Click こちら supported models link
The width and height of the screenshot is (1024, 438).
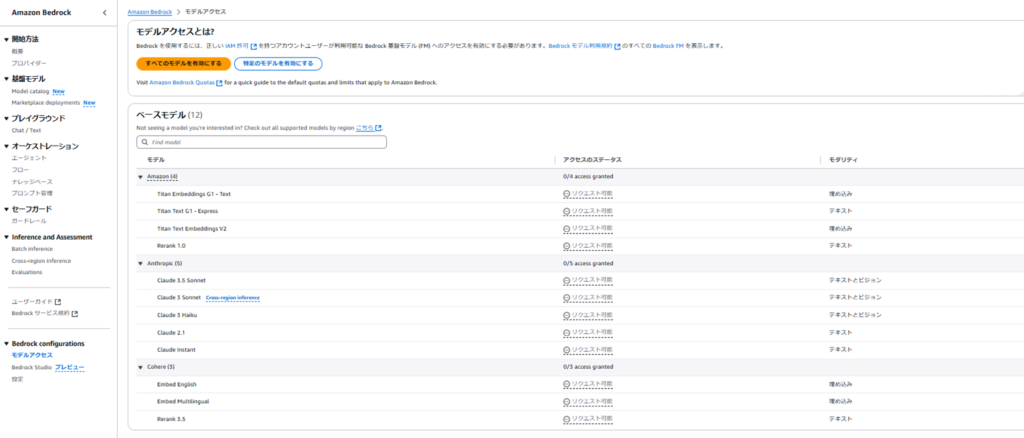[x=365, y=128]
